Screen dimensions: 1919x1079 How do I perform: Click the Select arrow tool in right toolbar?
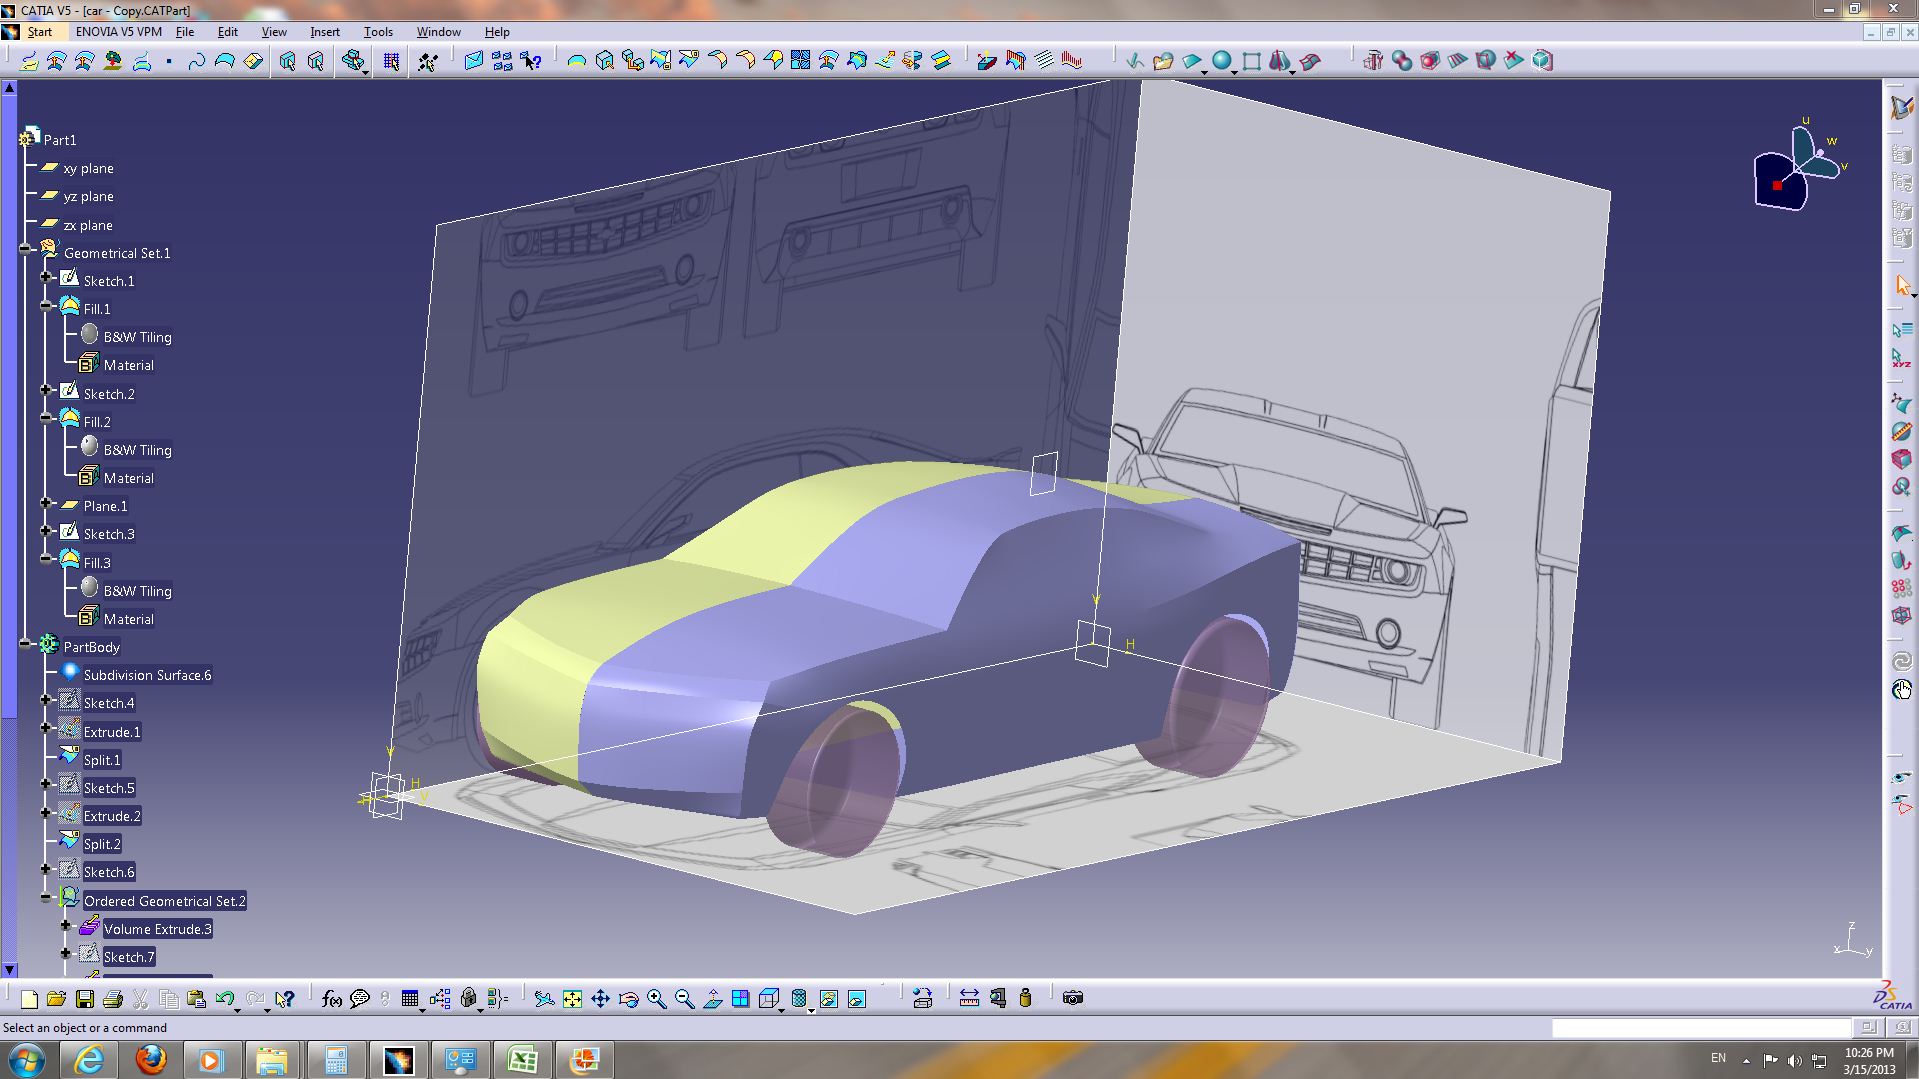1901,286
